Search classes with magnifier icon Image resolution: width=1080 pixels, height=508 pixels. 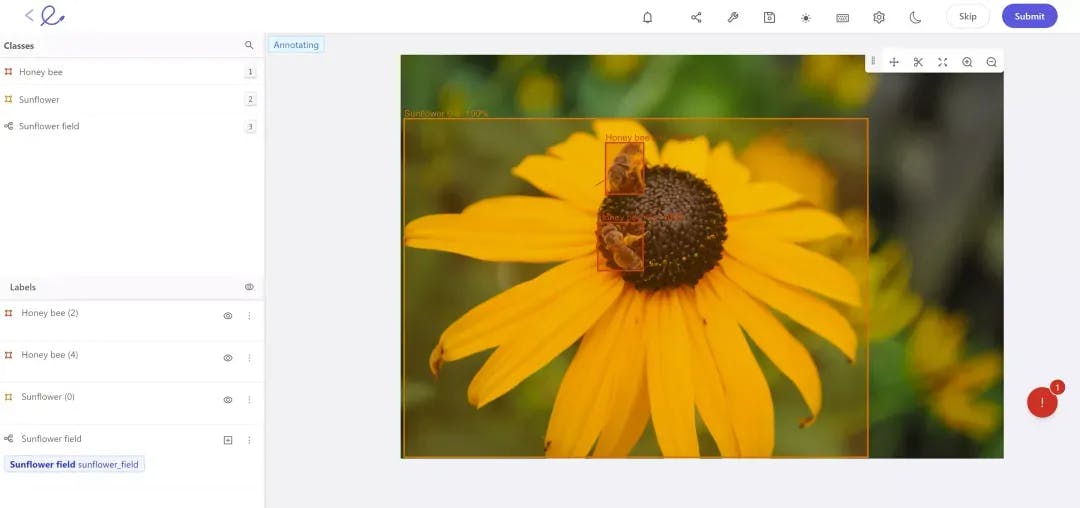[x=249, y=45]
